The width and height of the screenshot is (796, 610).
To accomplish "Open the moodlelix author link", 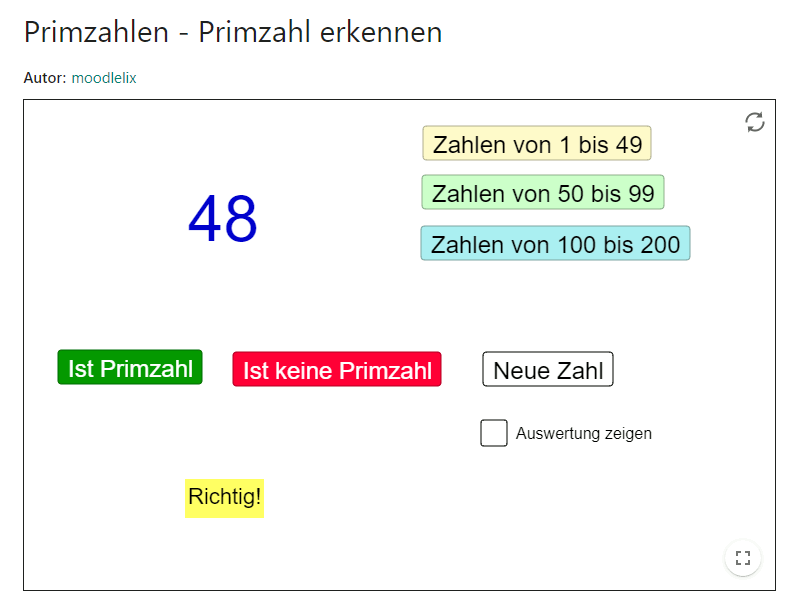I will [x=104, y=78].
